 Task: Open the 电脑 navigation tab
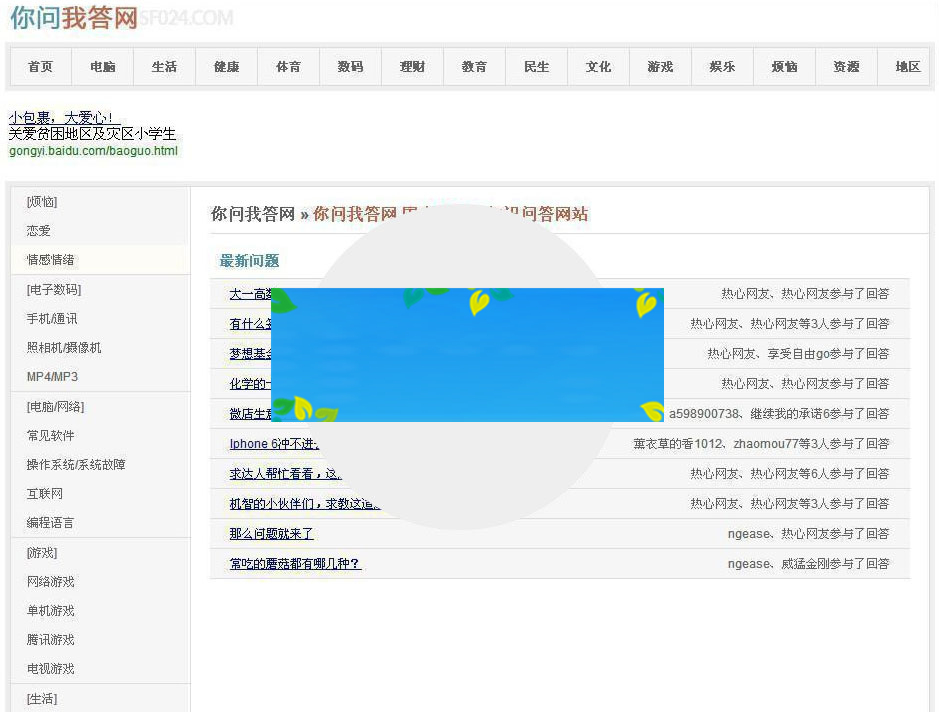coord(101,67)
